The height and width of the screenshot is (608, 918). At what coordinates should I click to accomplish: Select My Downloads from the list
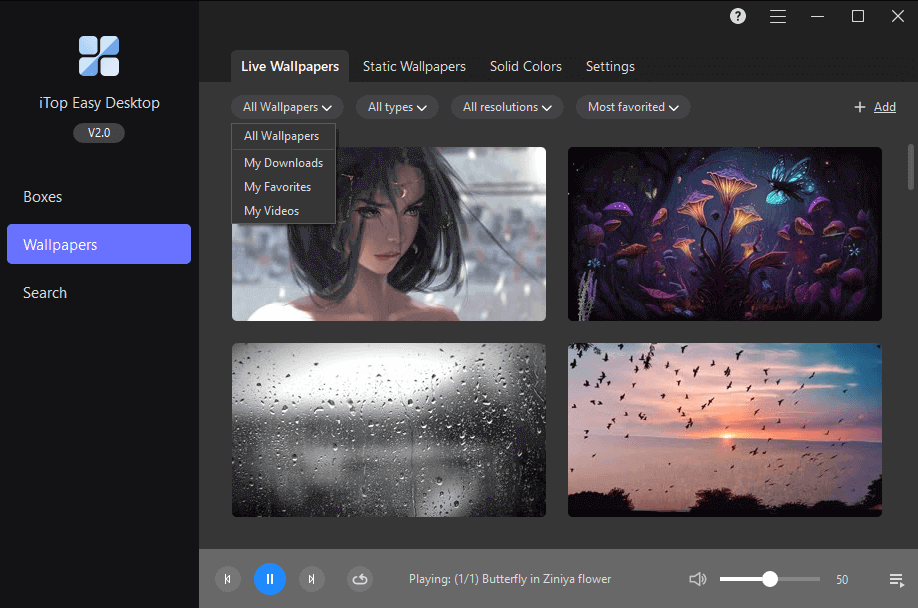283,163
